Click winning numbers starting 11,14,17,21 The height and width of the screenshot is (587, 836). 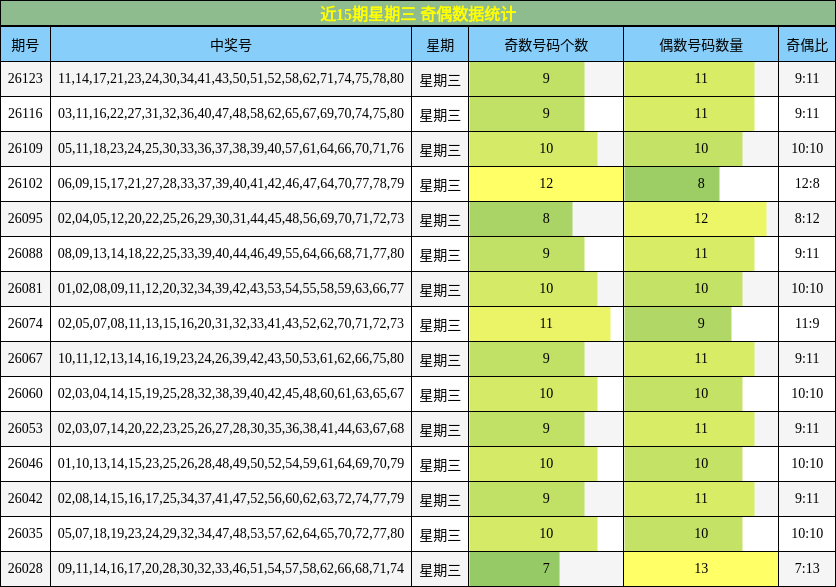tap(231, 79)
